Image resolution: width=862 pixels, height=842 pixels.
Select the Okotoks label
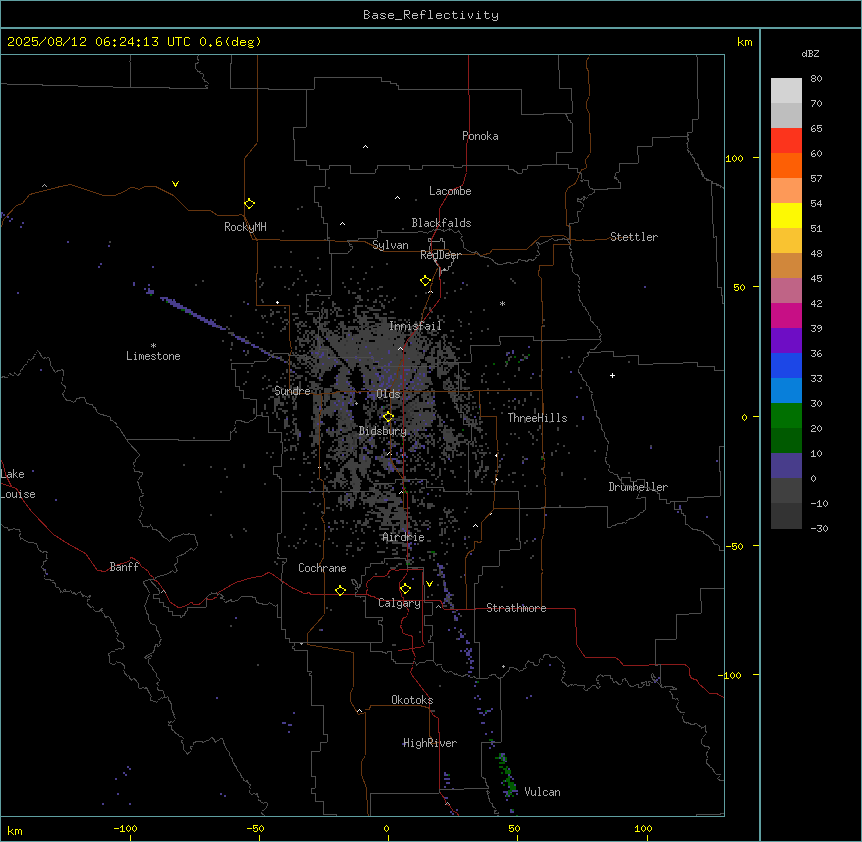[412, 700]
